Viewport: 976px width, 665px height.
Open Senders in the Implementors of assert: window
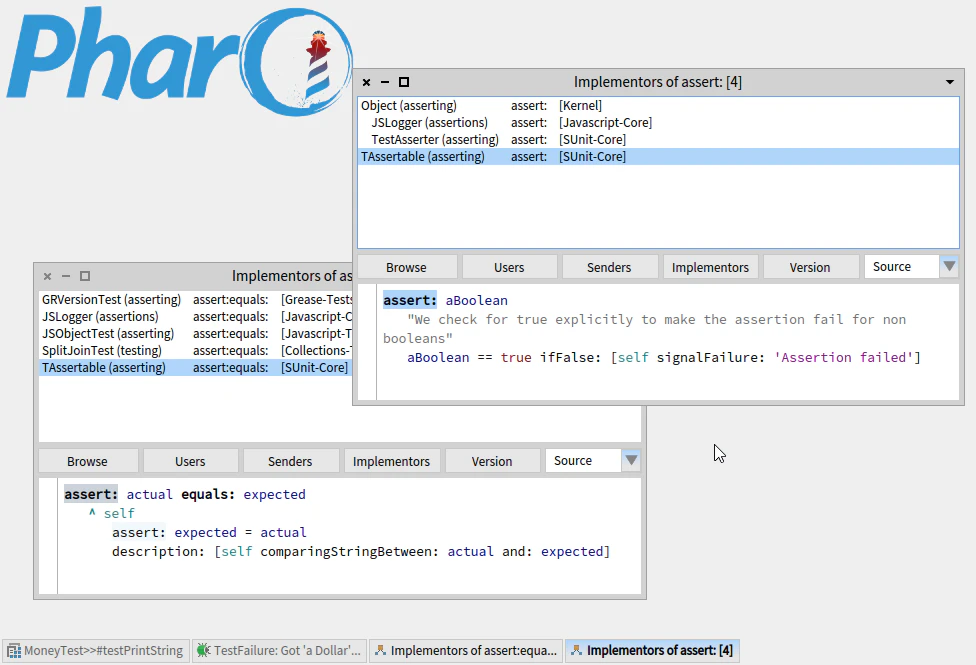click(609, 267)
